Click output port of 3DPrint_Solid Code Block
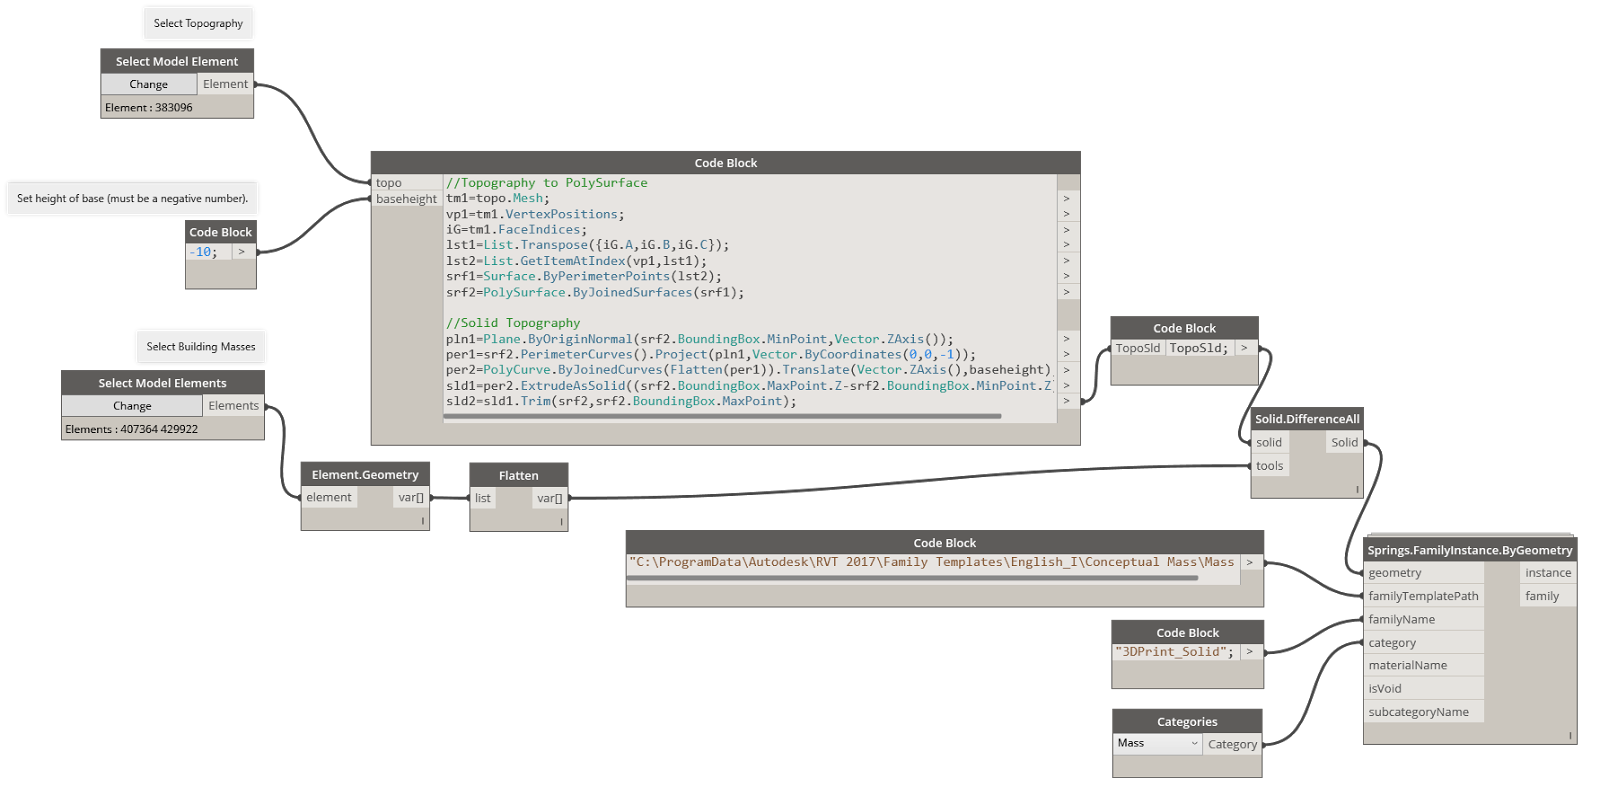Image resolution: width=1600 pixels, height=787 pixels. (x=1251, y=652)
